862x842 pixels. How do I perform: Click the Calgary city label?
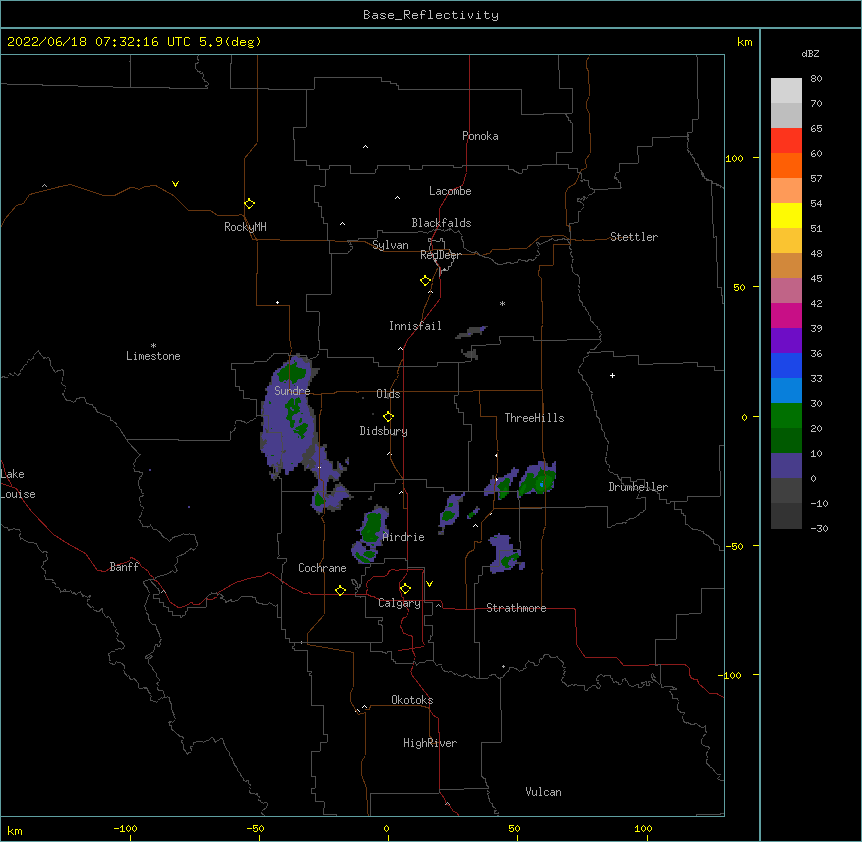coord(399,603)
